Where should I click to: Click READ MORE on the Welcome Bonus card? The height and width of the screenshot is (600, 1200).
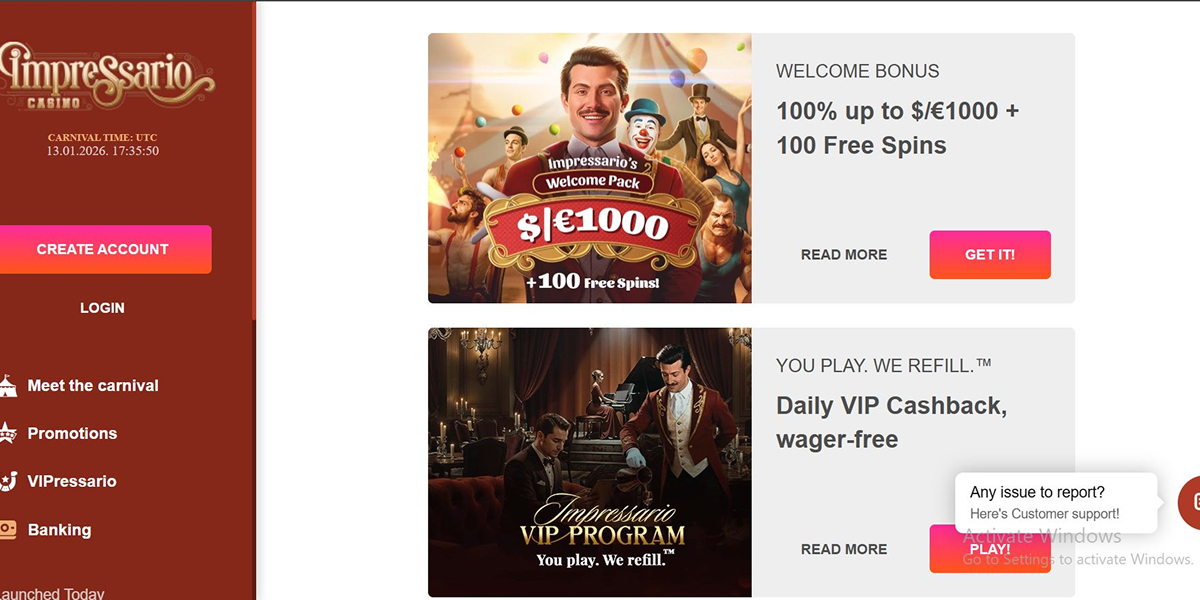(844, 255)
